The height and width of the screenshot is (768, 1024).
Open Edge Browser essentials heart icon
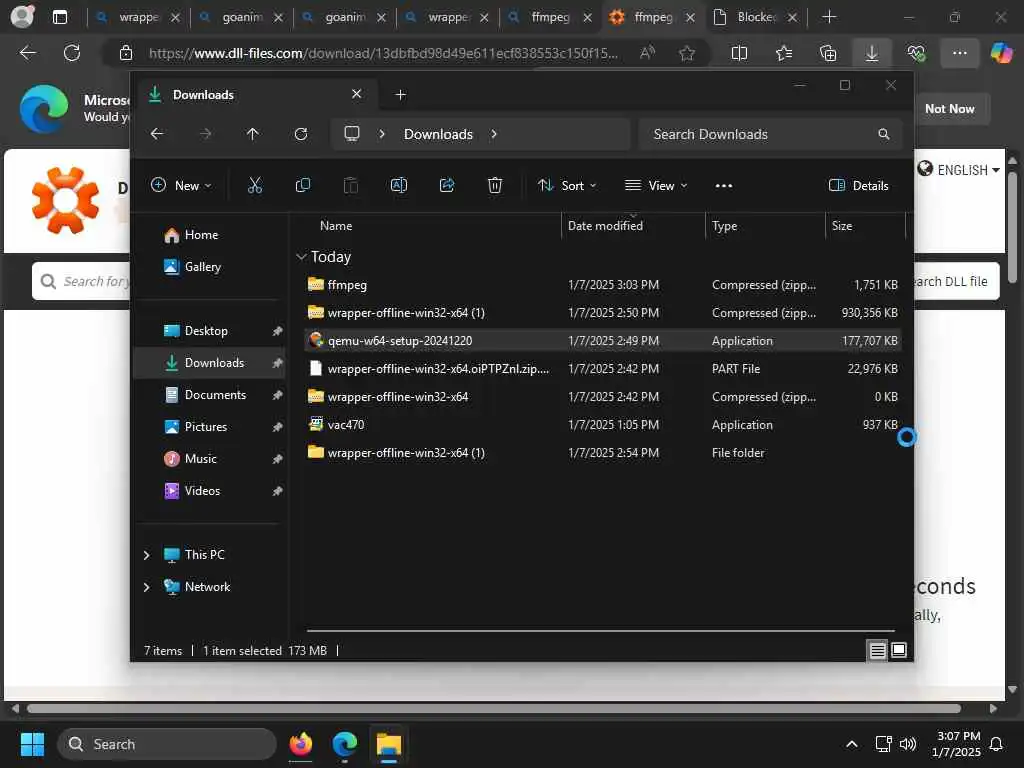[x=916, y=53]
